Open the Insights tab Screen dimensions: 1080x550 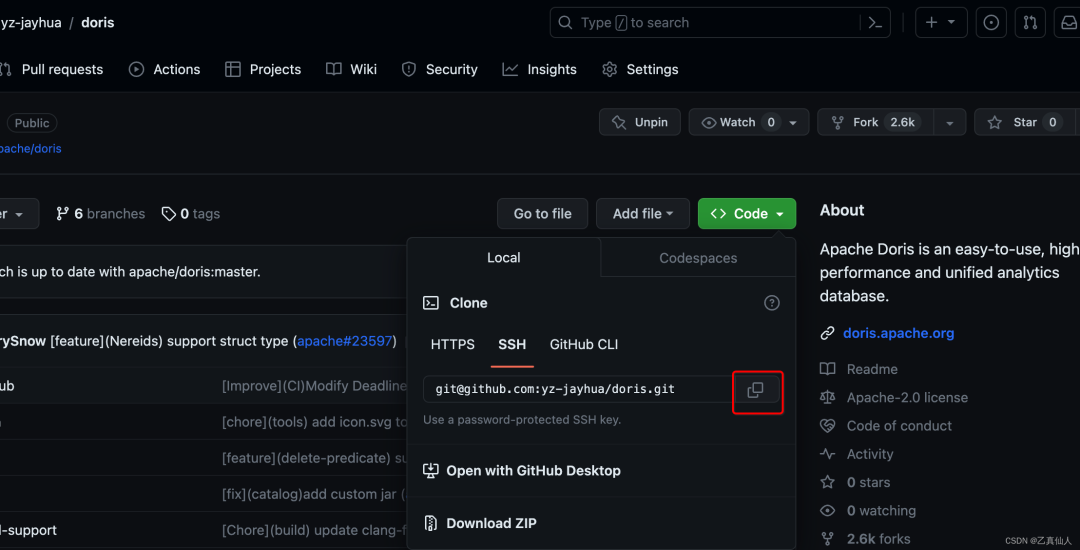tap(539, 70)
